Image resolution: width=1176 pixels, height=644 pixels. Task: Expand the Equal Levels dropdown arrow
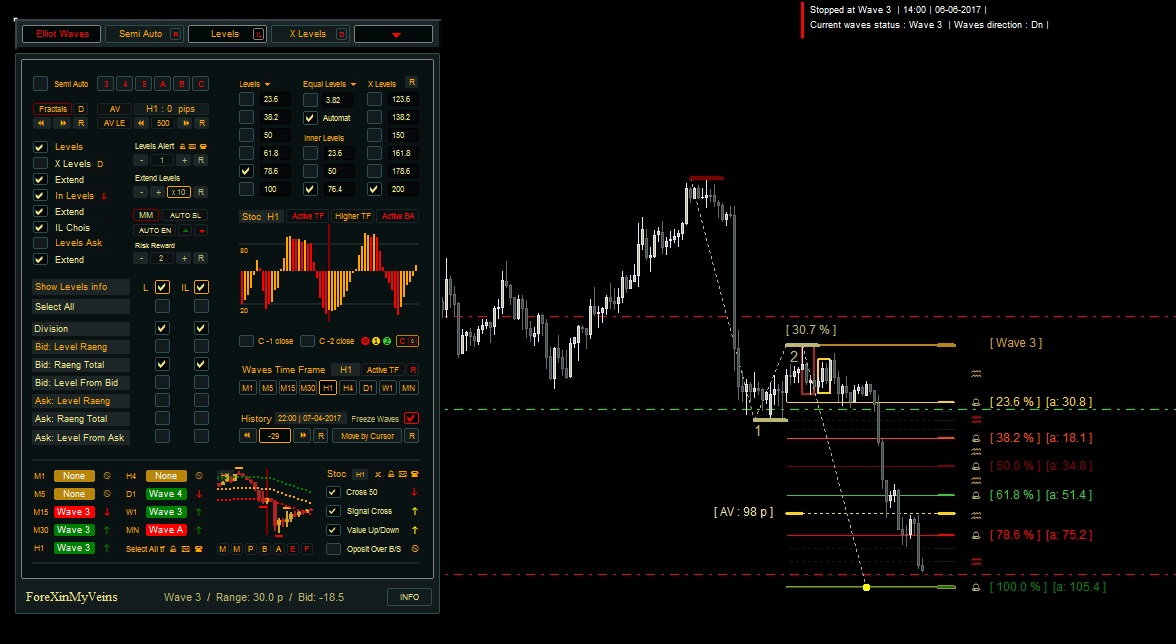click(353, 84)
